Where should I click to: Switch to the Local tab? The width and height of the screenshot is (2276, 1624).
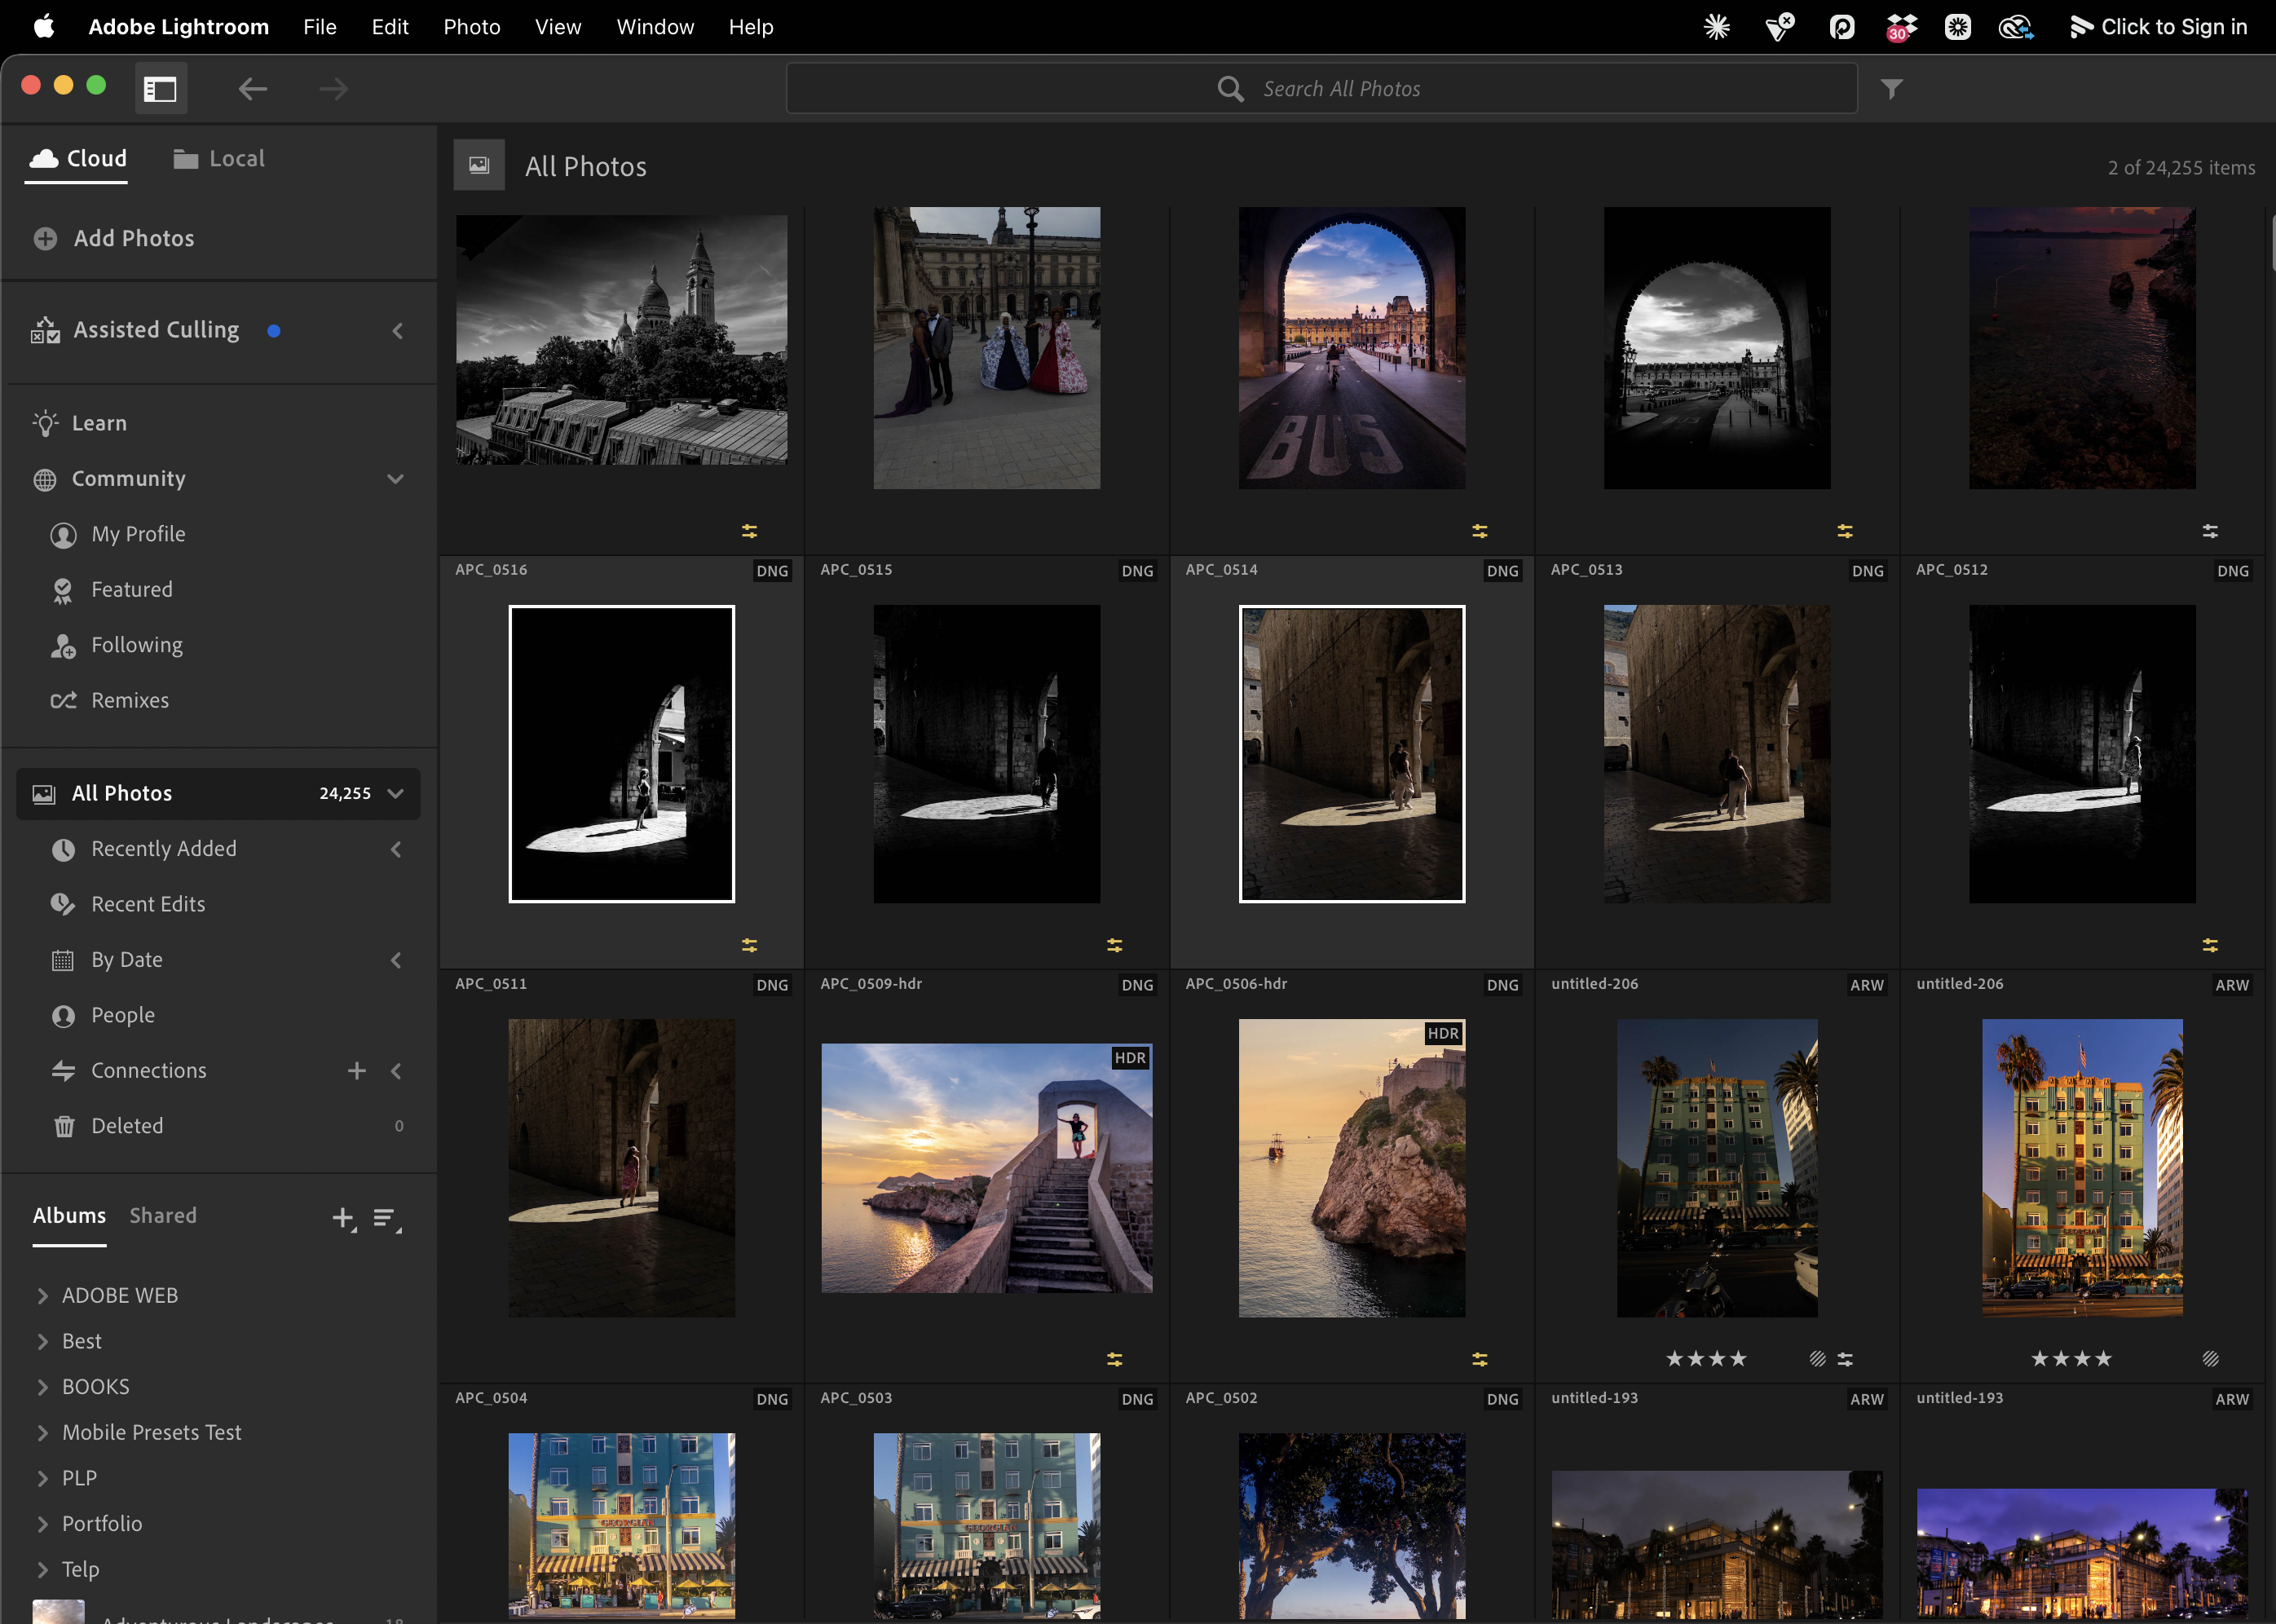(x=219, y=158)
